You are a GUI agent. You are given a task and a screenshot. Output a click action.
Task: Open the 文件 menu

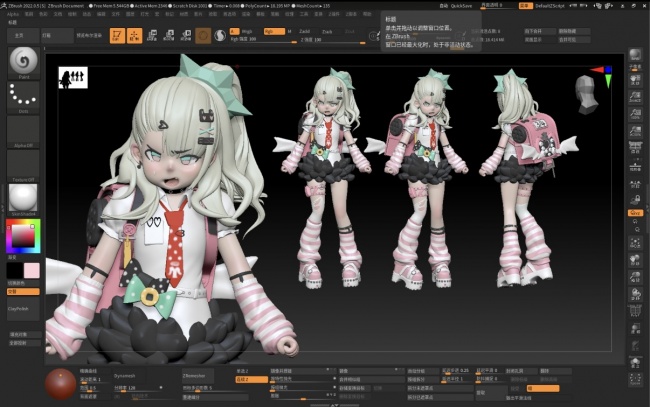116,14
